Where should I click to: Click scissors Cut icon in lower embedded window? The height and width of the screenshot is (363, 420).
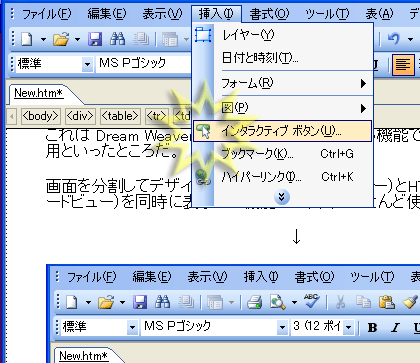pyautogui.click(x=340, y=302)
